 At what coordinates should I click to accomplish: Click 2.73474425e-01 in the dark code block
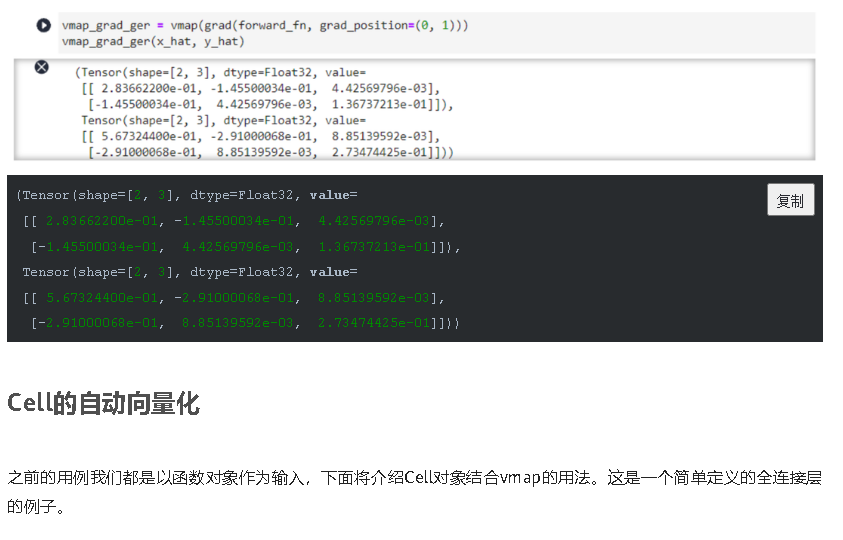click(x=373, y=323)
